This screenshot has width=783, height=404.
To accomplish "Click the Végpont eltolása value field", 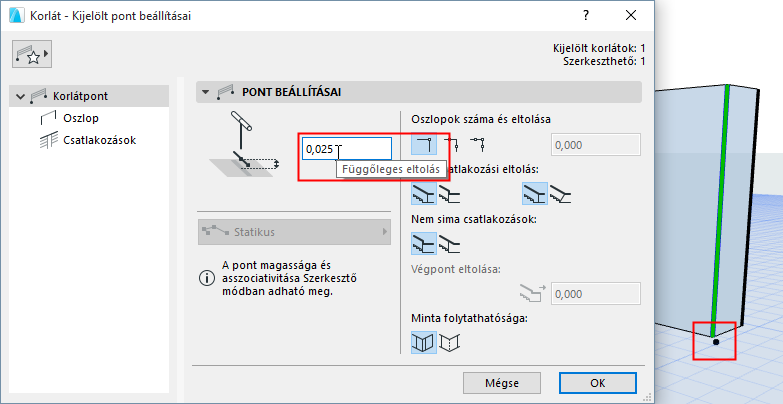I will coord(595,294).
